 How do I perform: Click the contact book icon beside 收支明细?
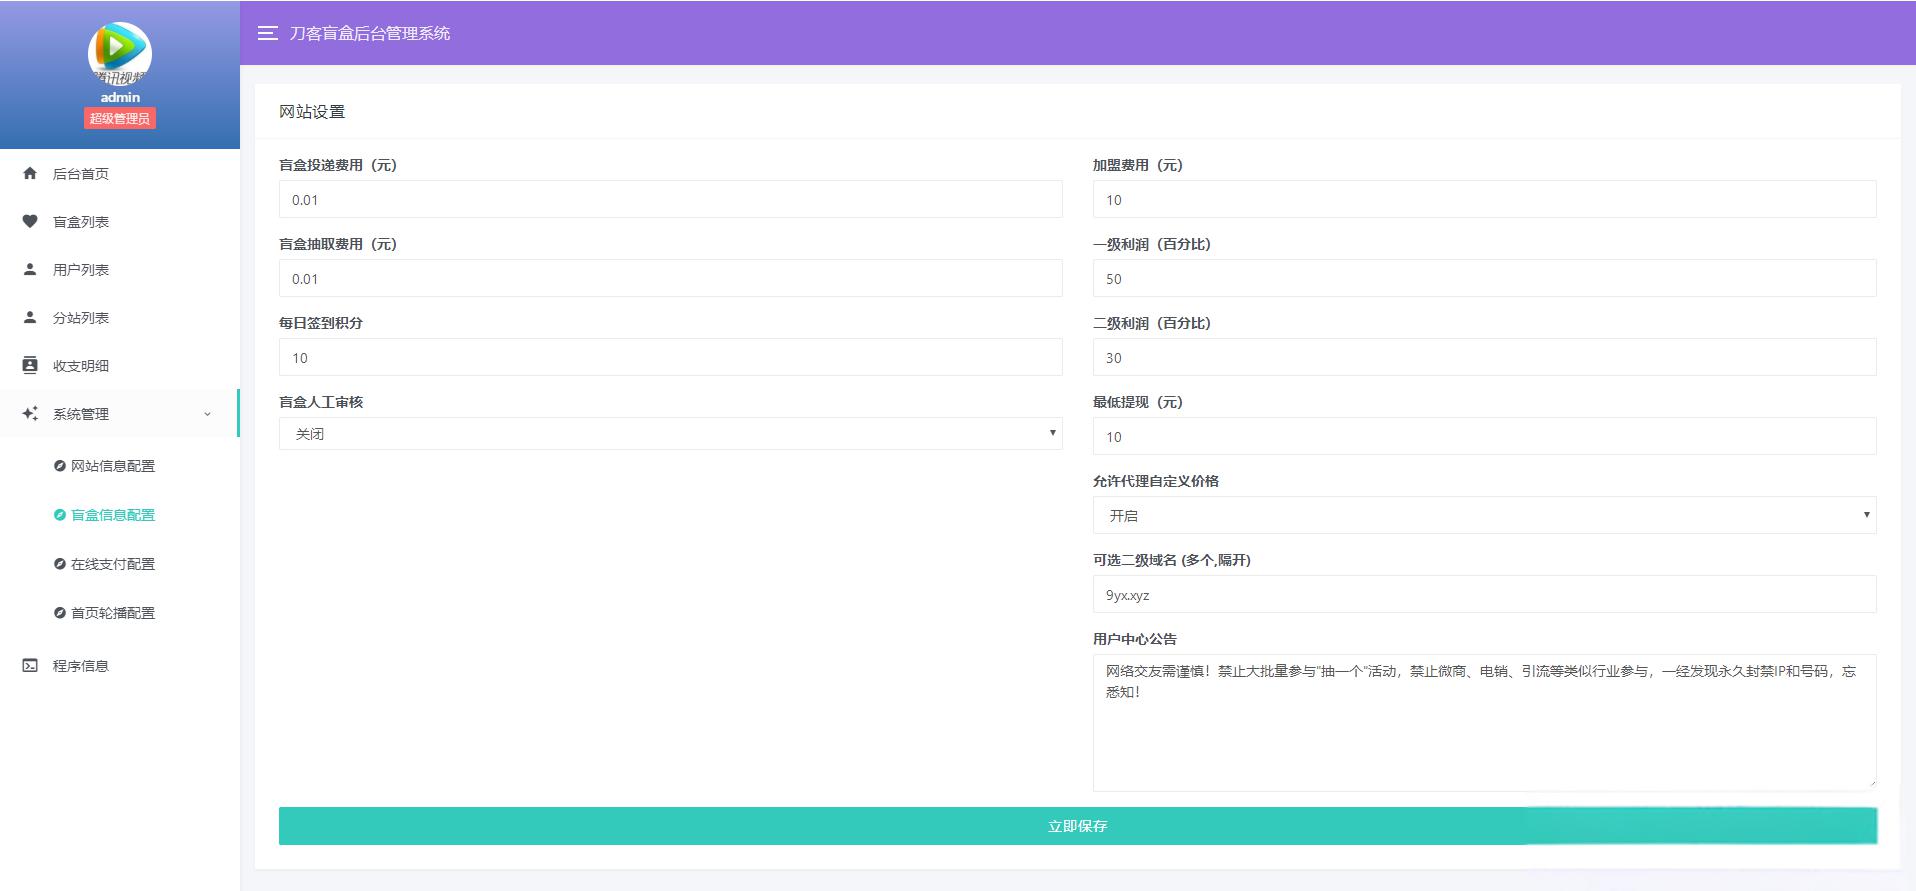30,365
